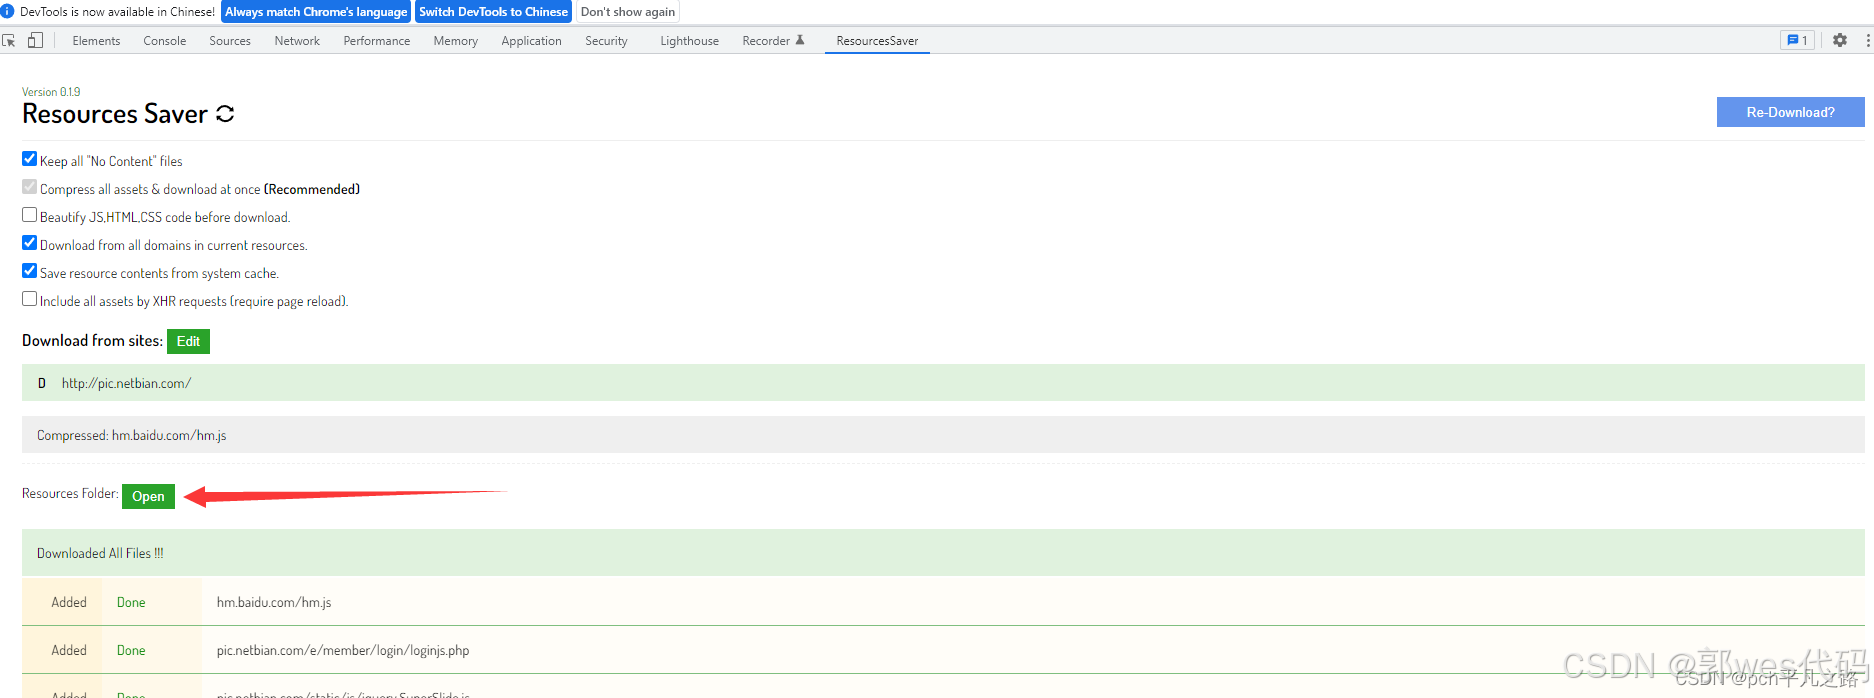Image resolution: width=1874 pixels, height=698 pixels.
Task: Click the refresh icon beside Resources Saver title
Action: (x=225, y=114)
